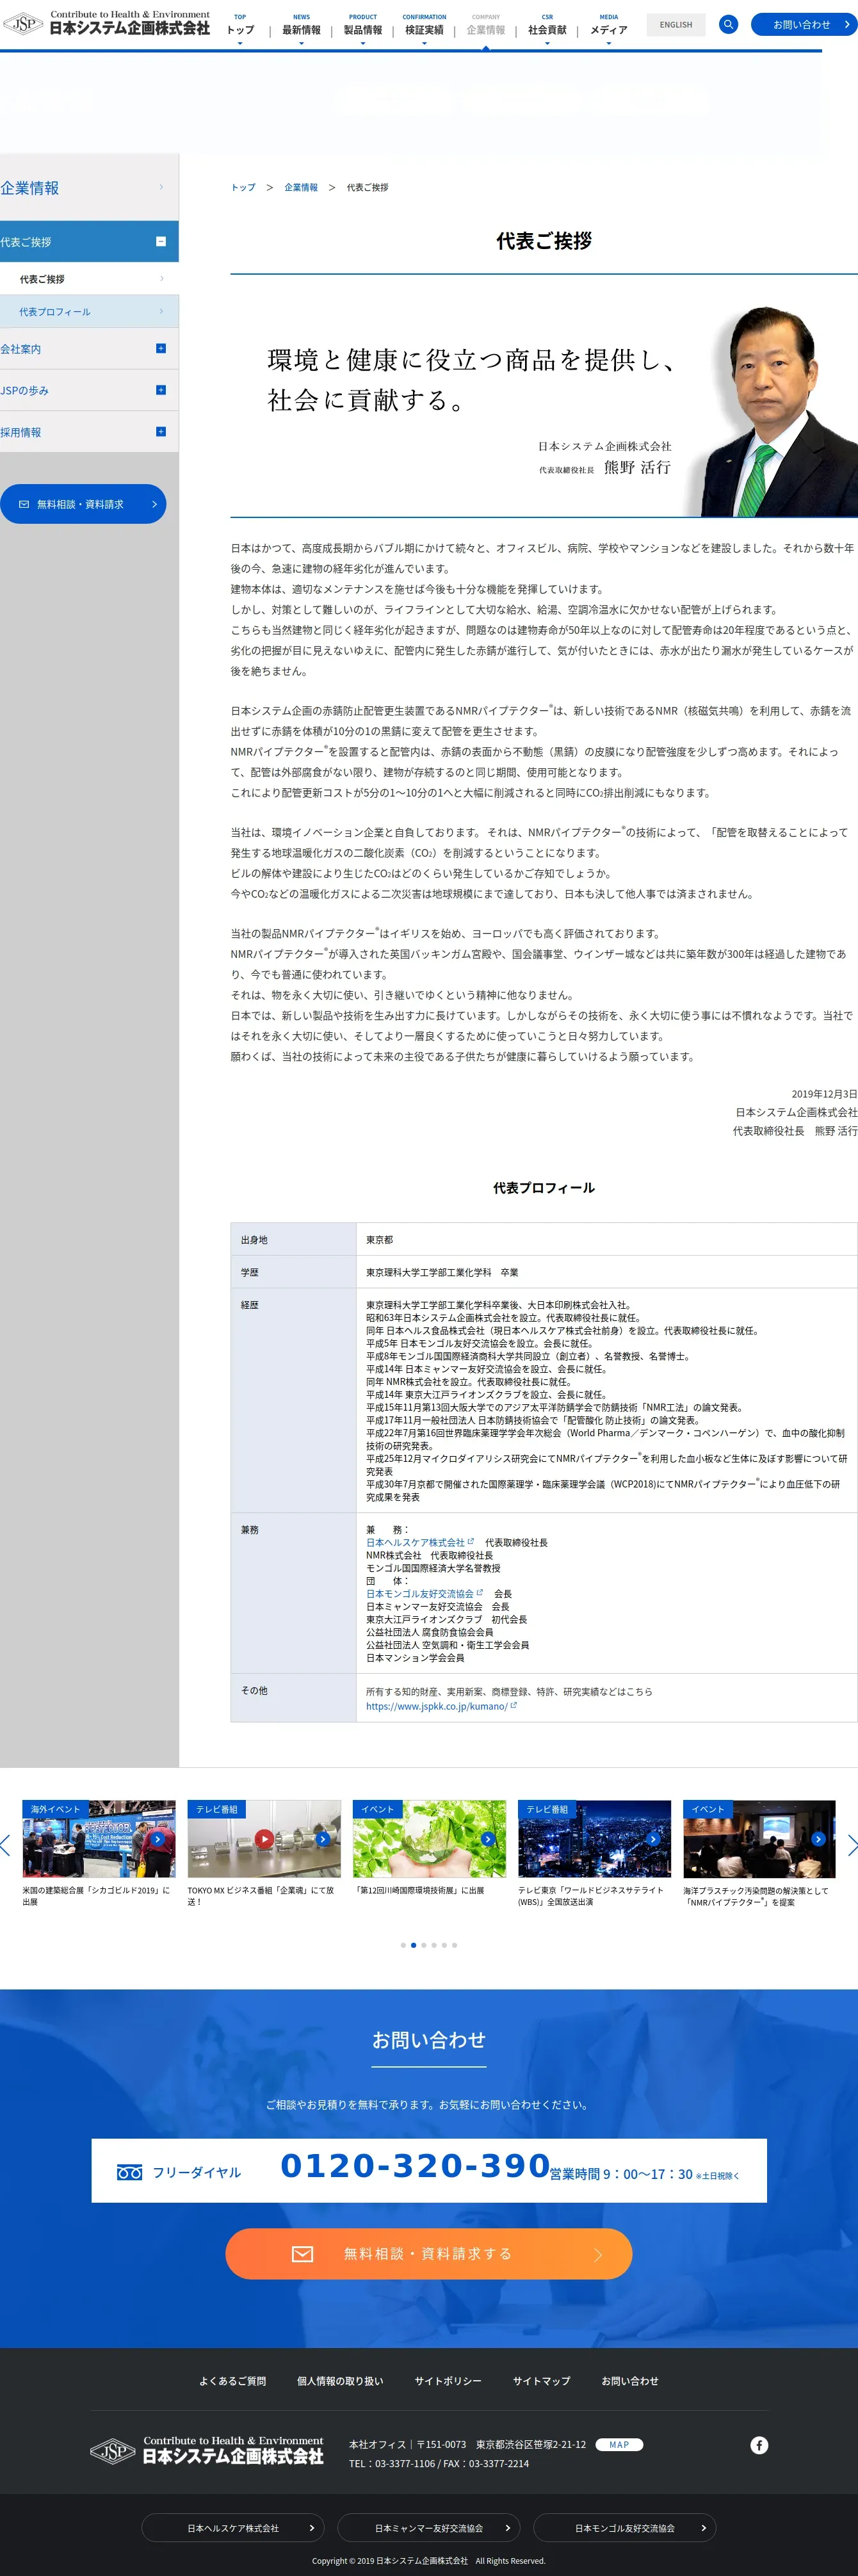Click the carousel next arrow
The height and width of the screenshot is (2576, 858).
[x=852, y=1846]
